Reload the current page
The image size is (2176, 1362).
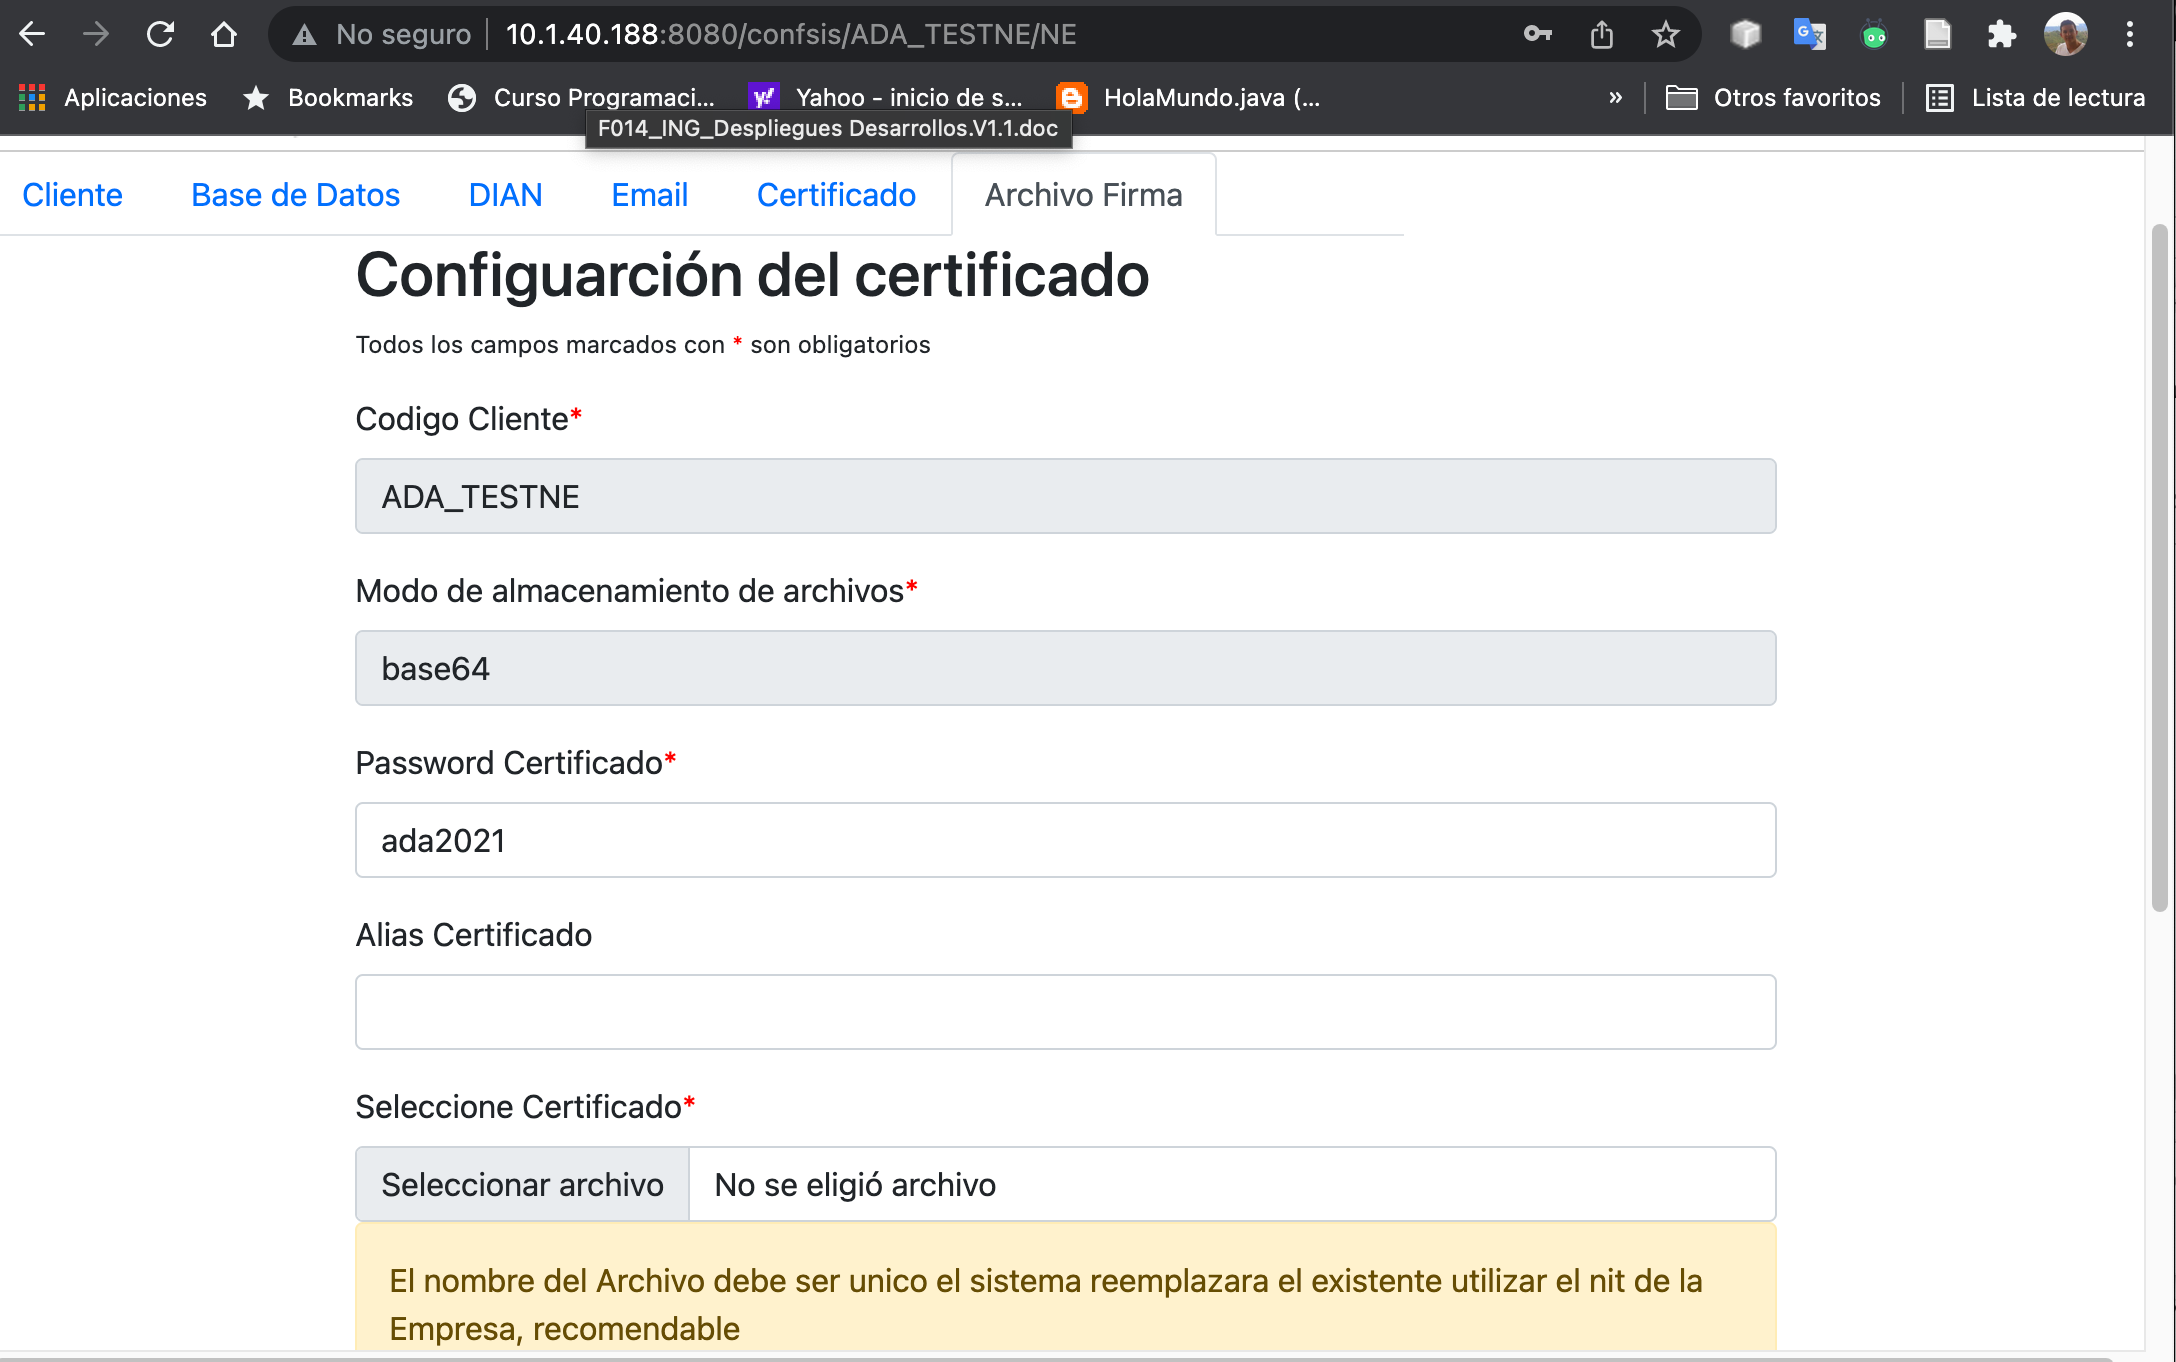[x=160, y=34]
